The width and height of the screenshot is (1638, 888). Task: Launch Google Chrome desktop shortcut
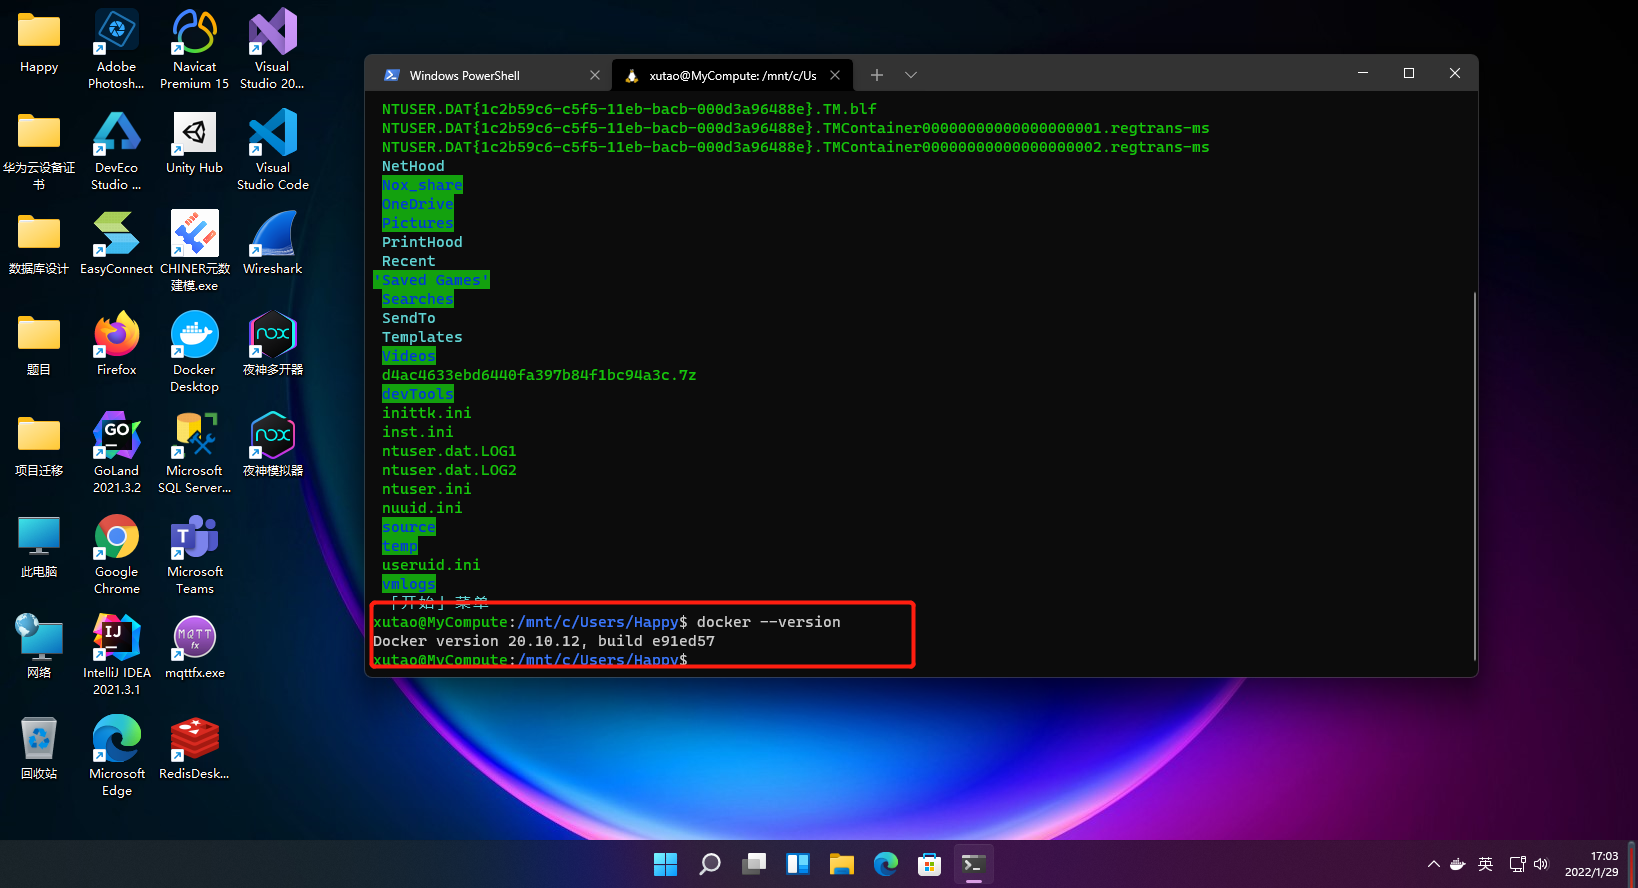pyautogui.click(x=116, y=554)
